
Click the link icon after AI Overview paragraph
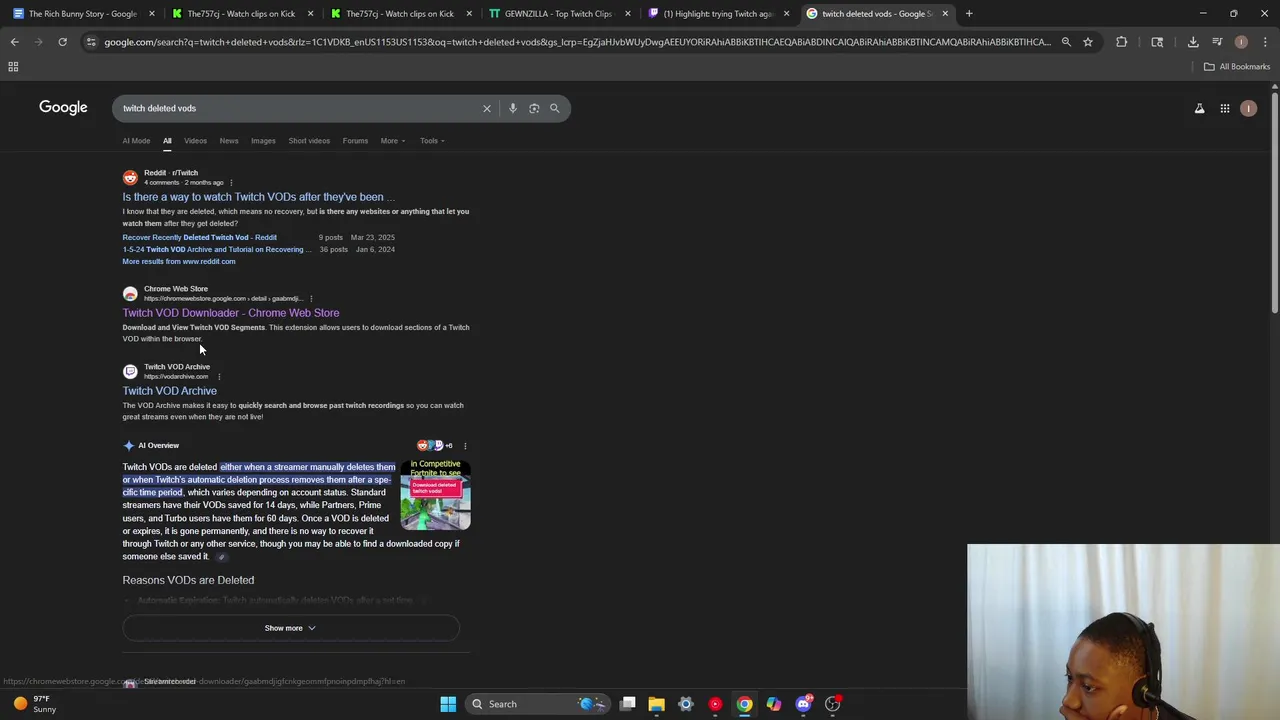click(221, 557)
